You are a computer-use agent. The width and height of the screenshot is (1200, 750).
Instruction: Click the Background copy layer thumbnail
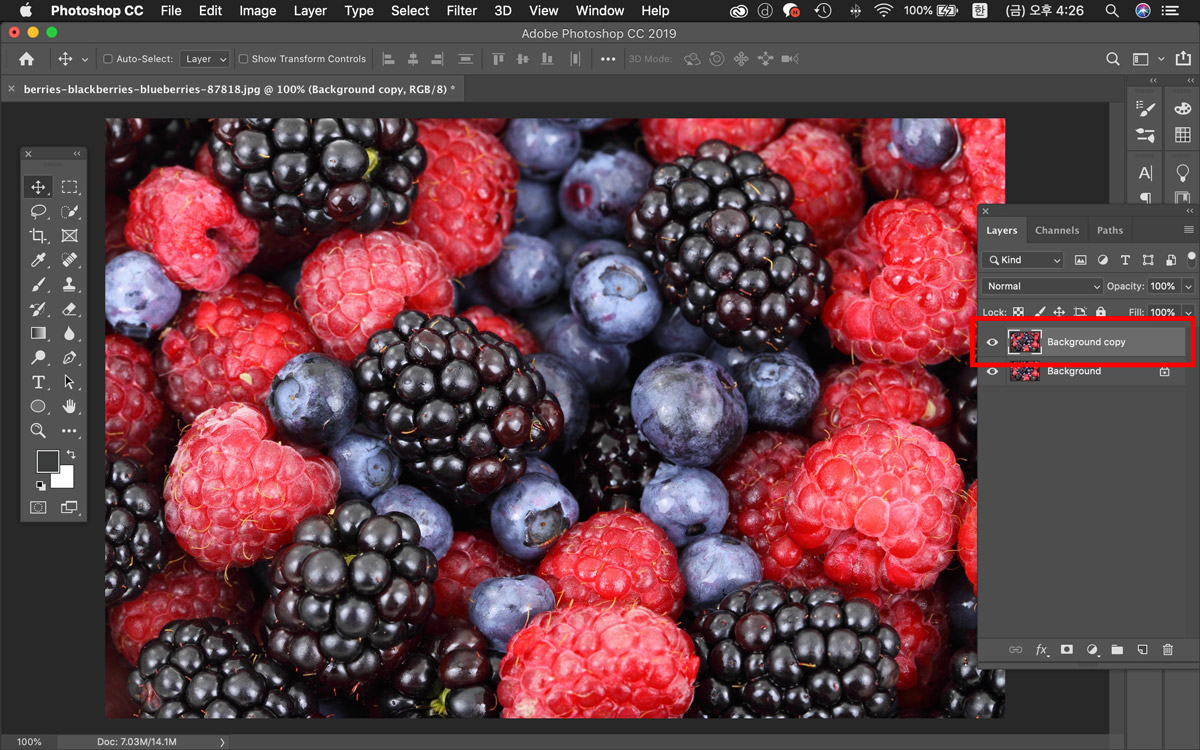1024,342
